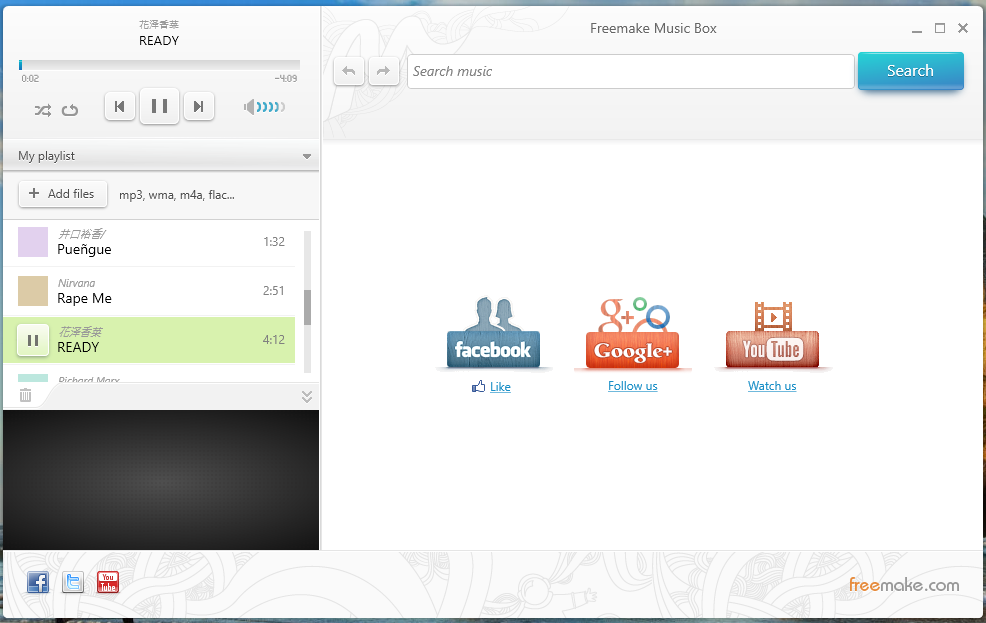Minimize the Freemake Music Box window
The width and height of the screenshot is (986, 623).
(x=917, y=29)
